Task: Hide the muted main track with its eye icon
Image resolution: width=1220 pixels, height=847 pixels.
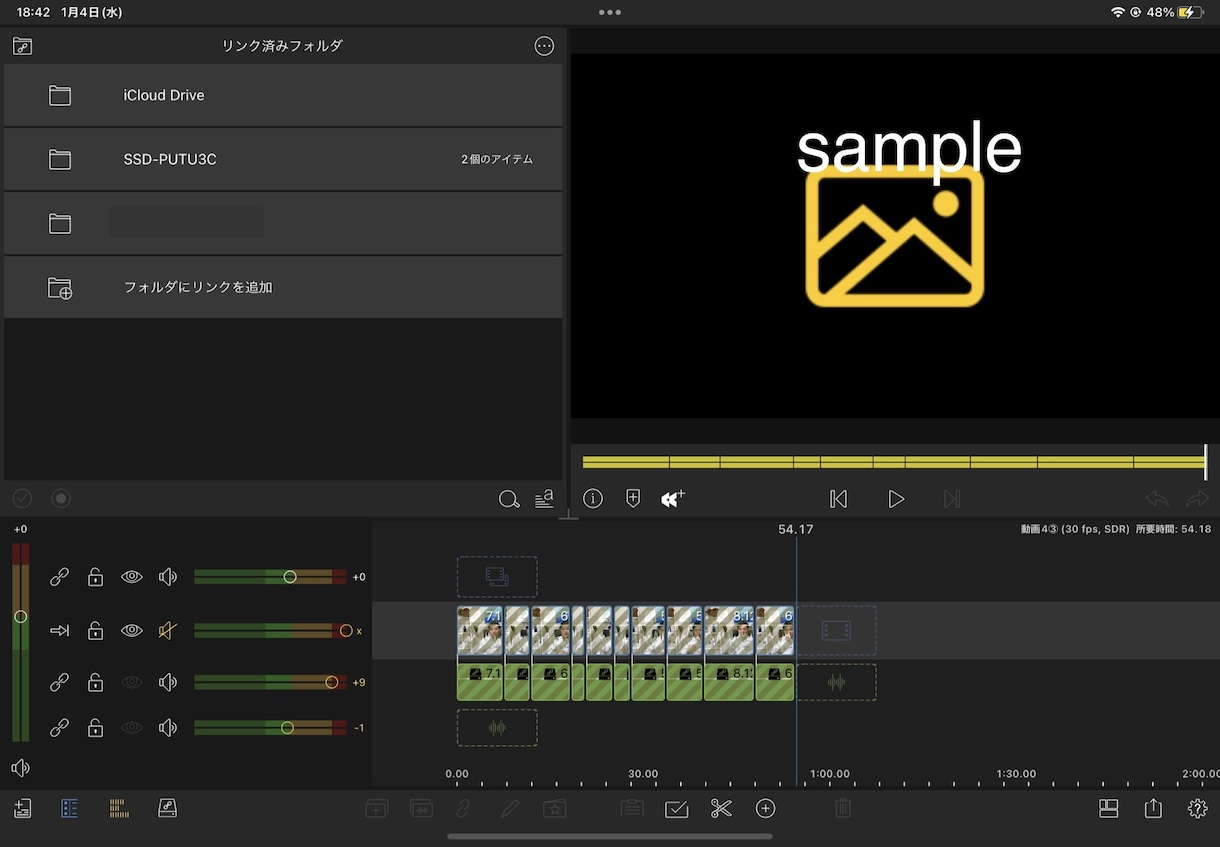Action: click(x=132, y=631)
